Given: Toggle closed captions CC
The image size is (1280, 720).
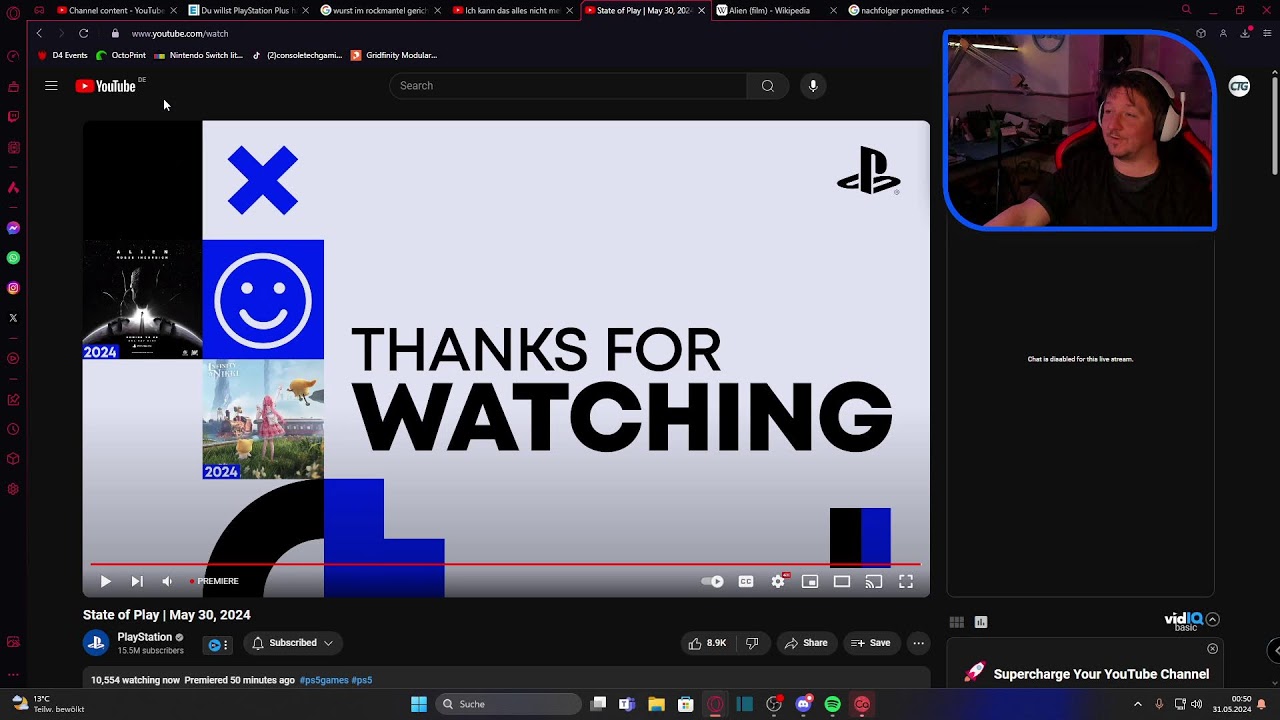Looking at the screenshot, I should (x=746, y=581).
